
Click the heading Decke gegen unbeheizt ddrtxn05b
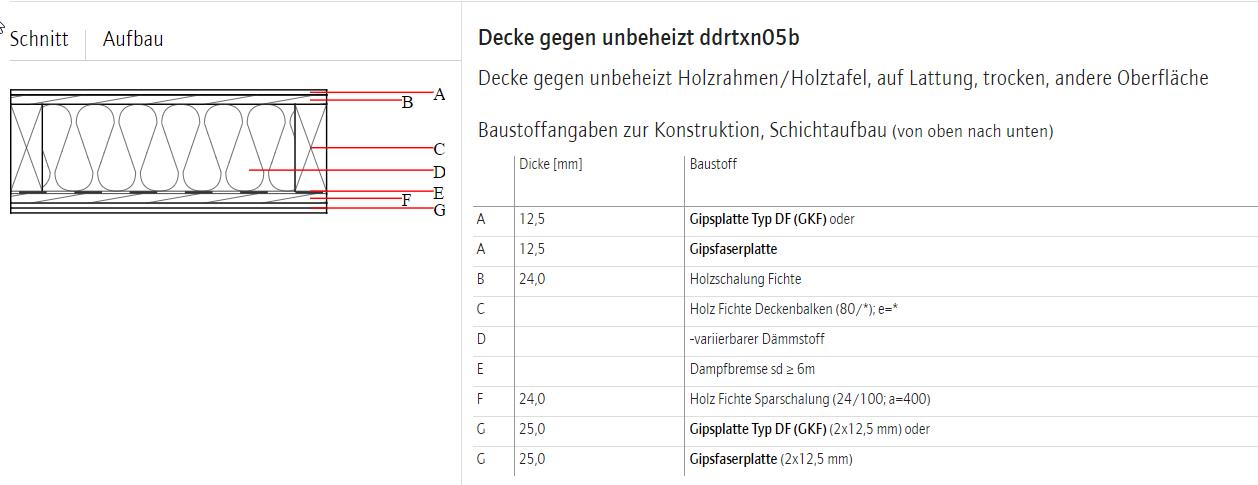tap(639, 38)
